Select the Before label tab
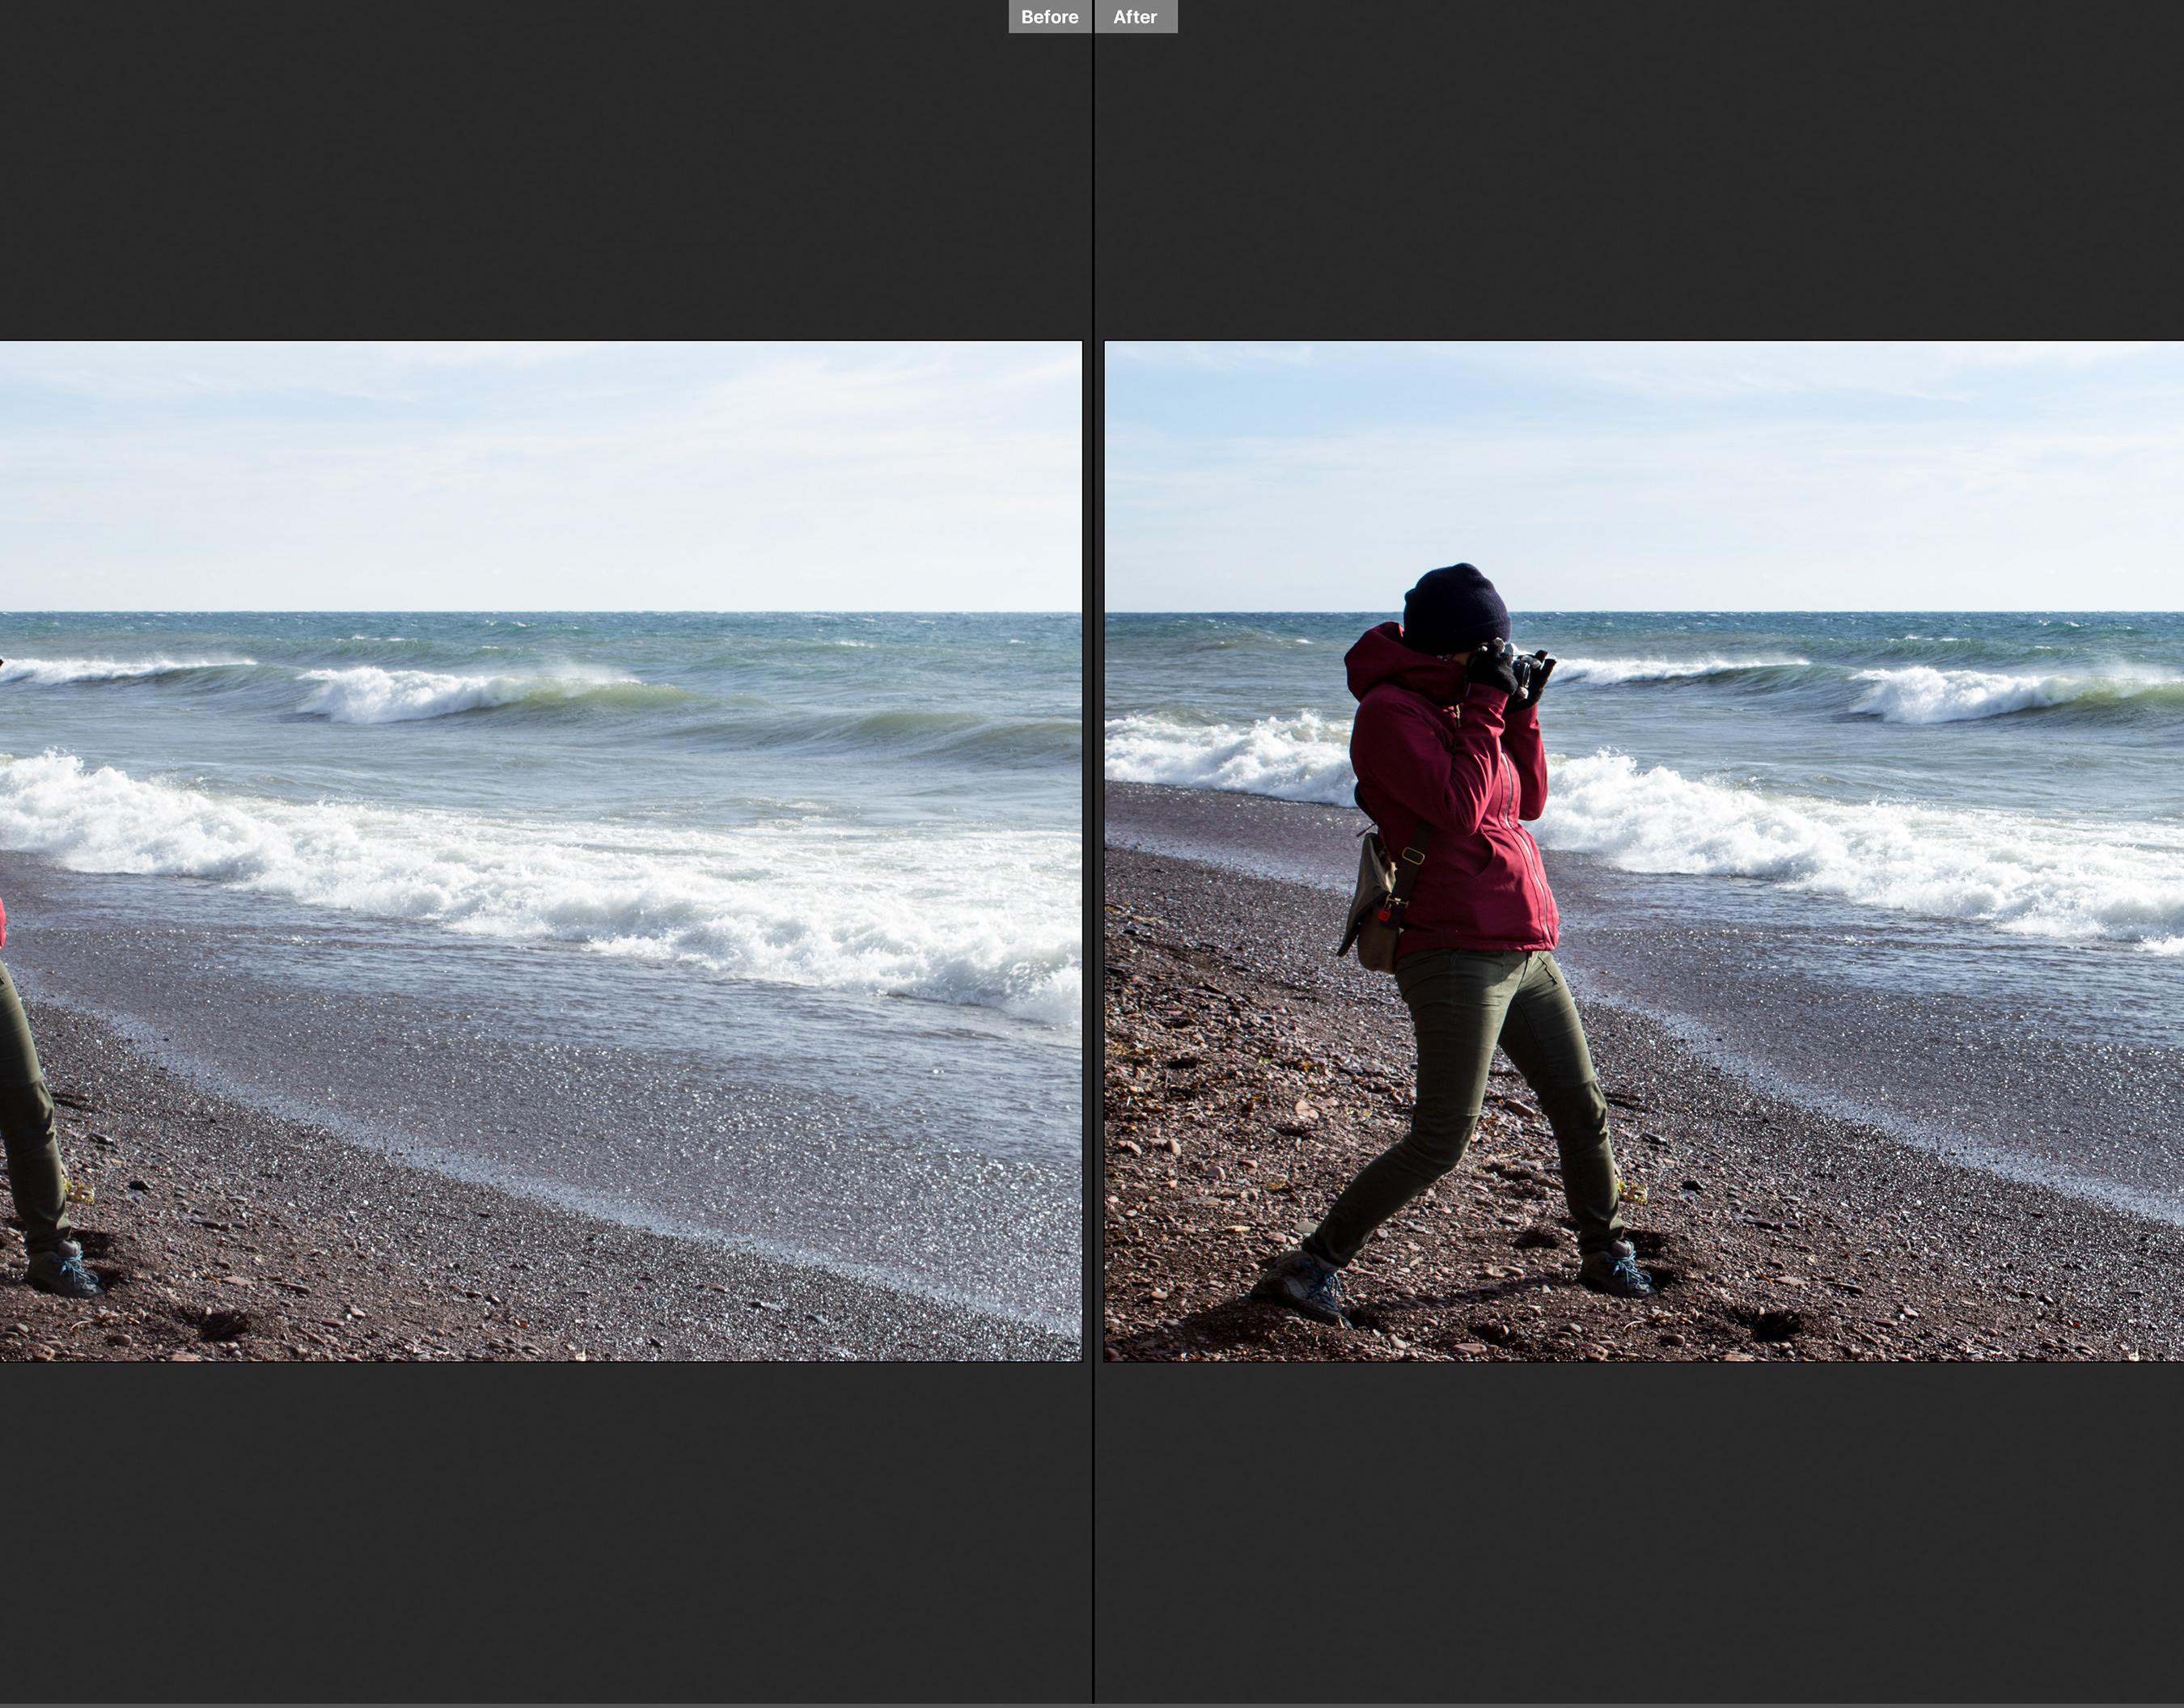The width and height of the screenshot is (2184, 1708). point(1049,17)
